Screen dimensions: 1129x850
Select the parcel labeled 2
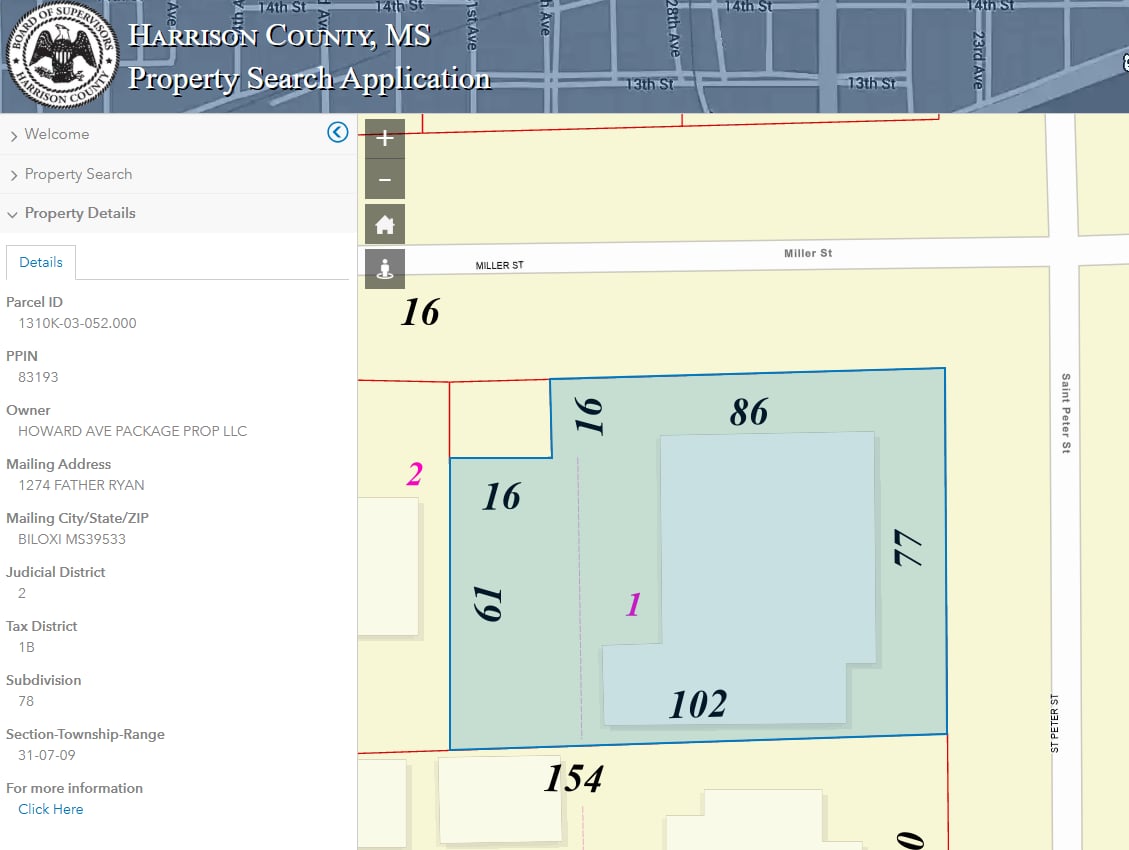(415, 474)
